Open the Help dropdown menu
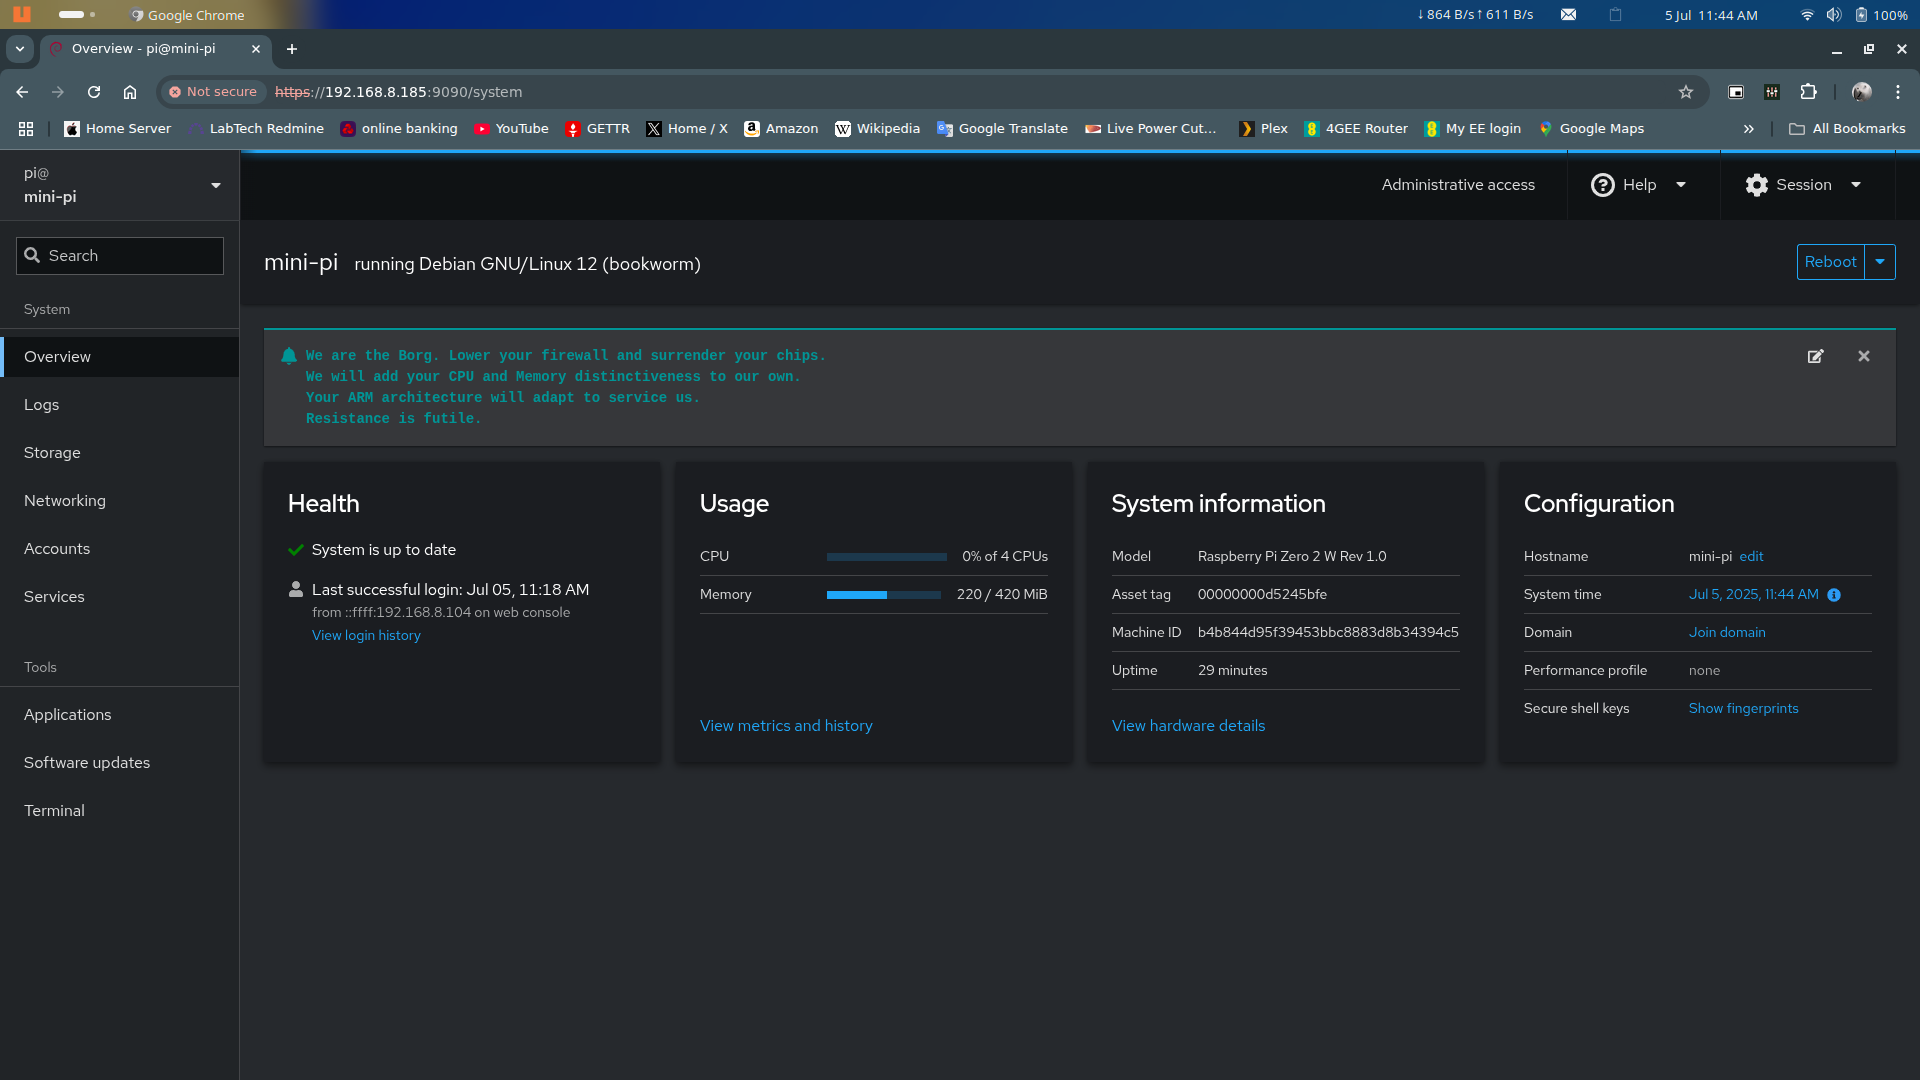The image size is (1920, 1080). (1638, 185)
